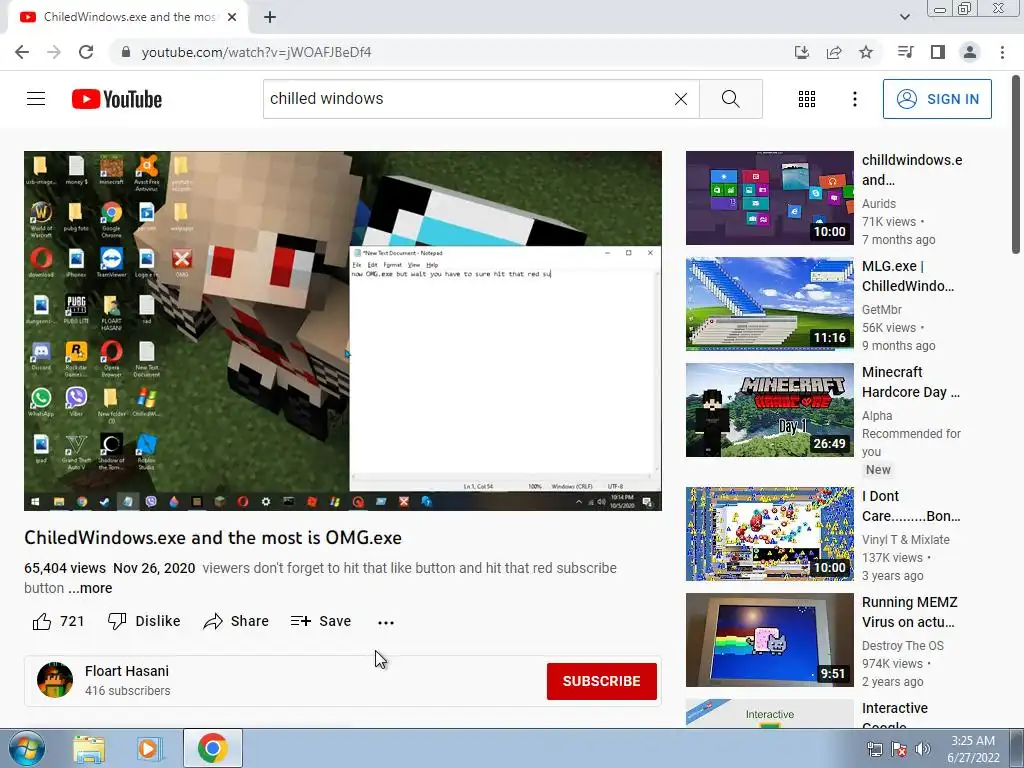Click the share this page icon
Screen dimensions: 1024x768
coord(834,52)
